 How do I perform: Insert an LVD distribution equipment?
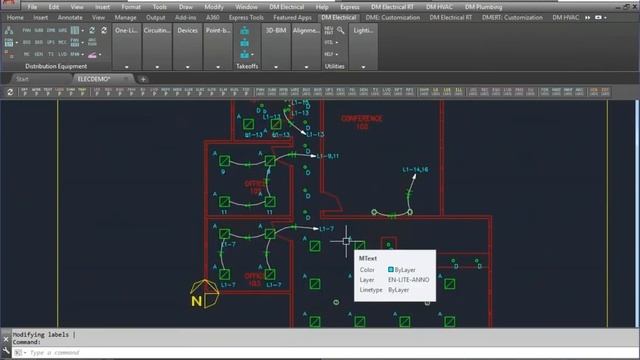pyautogui.click(x=62, y=54)
